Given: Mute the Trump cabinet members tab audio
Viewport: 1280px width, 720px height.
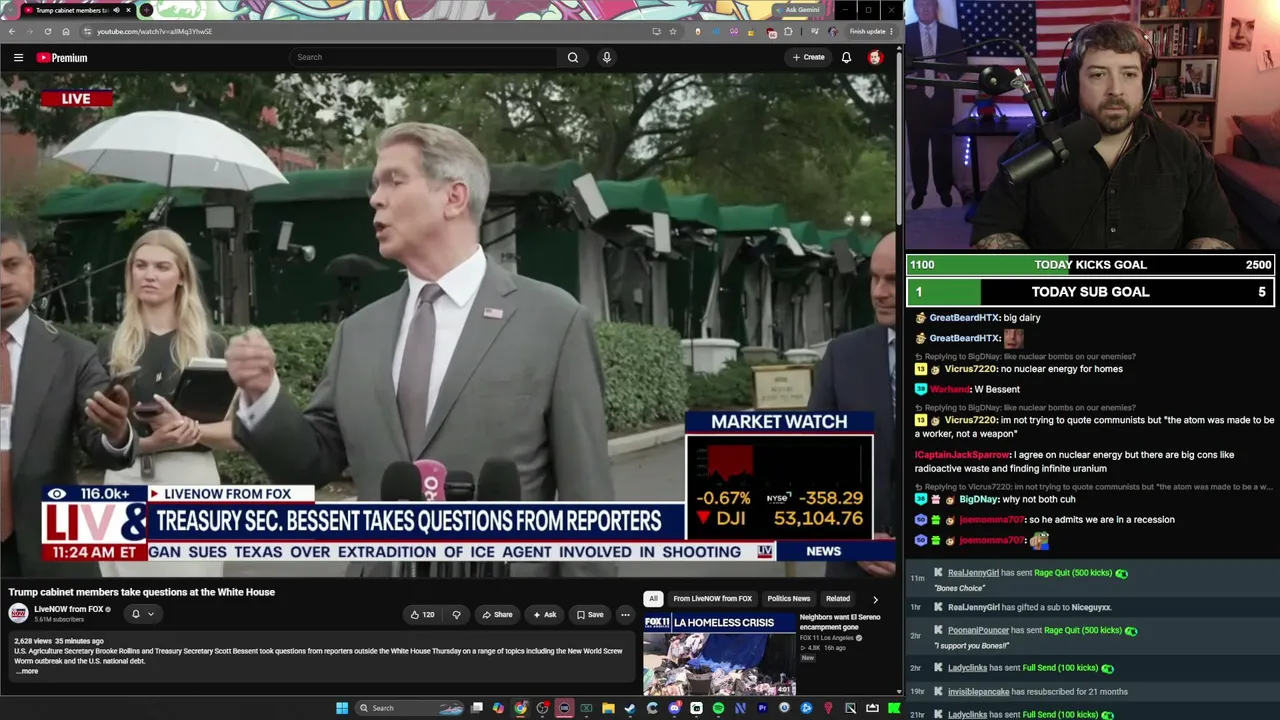Looking at the screenshot, I should pos(116,10).
